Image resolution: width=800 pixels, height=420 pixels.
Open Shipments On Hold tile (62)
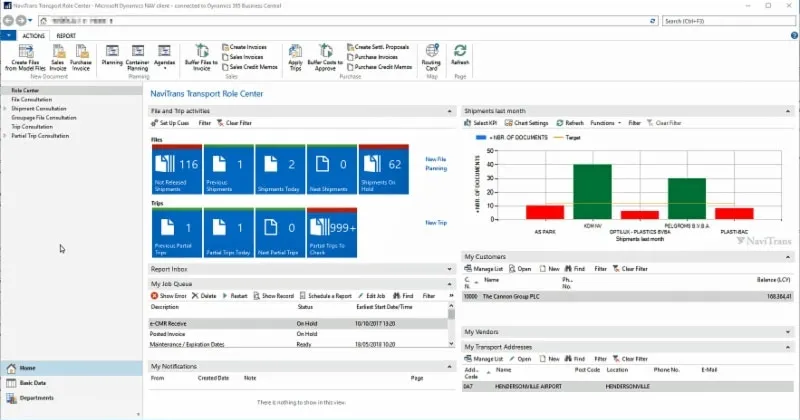[384, 169]
